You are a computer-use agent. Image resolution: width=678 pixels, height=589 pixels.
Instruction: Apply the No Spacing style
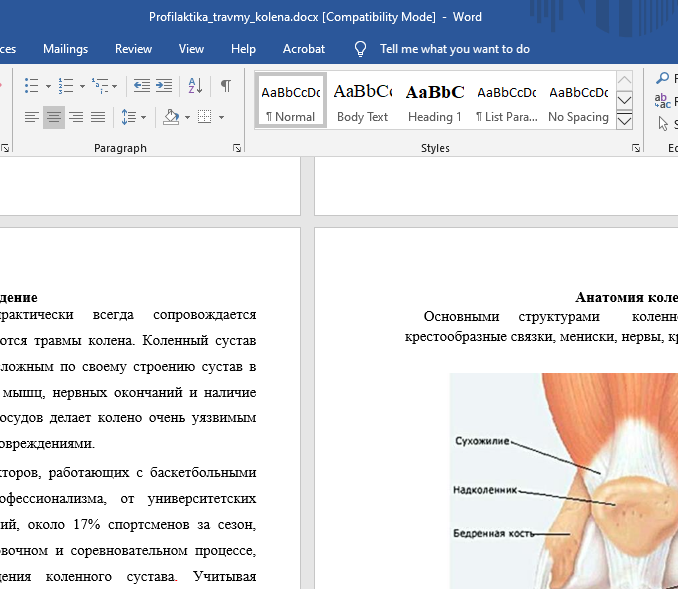pyautogui.click(x=578, y=101)
